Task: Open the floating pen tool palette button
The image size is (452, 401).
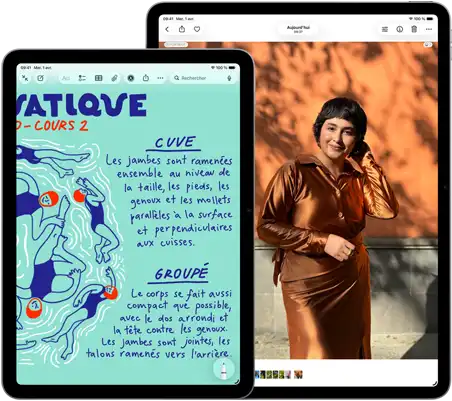Action: (224, 369)
